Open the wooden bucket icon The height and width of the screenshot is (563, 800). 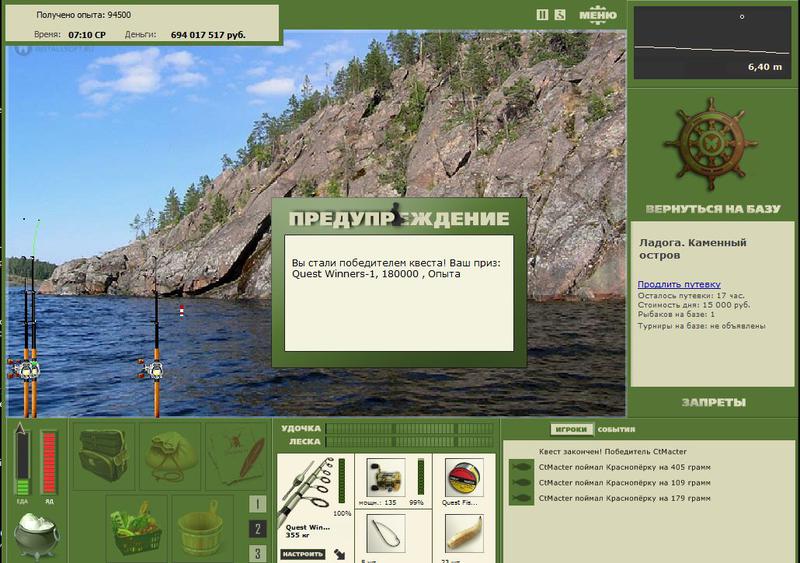202,528
